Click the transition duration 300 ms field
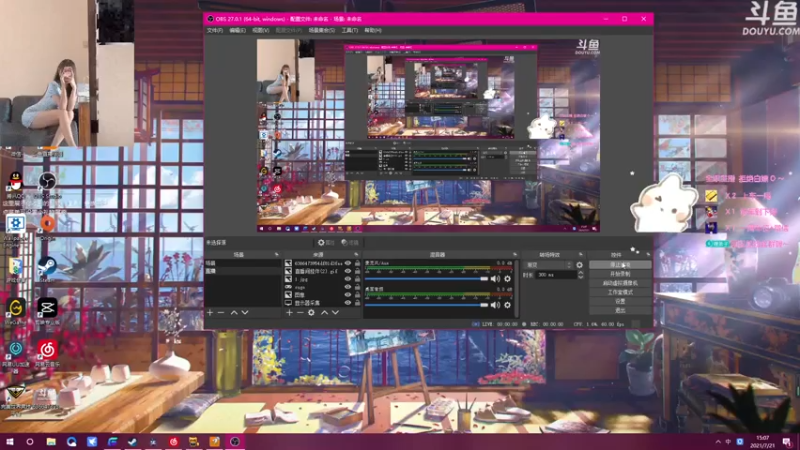 pyautogui.click(x=556, y=275)
